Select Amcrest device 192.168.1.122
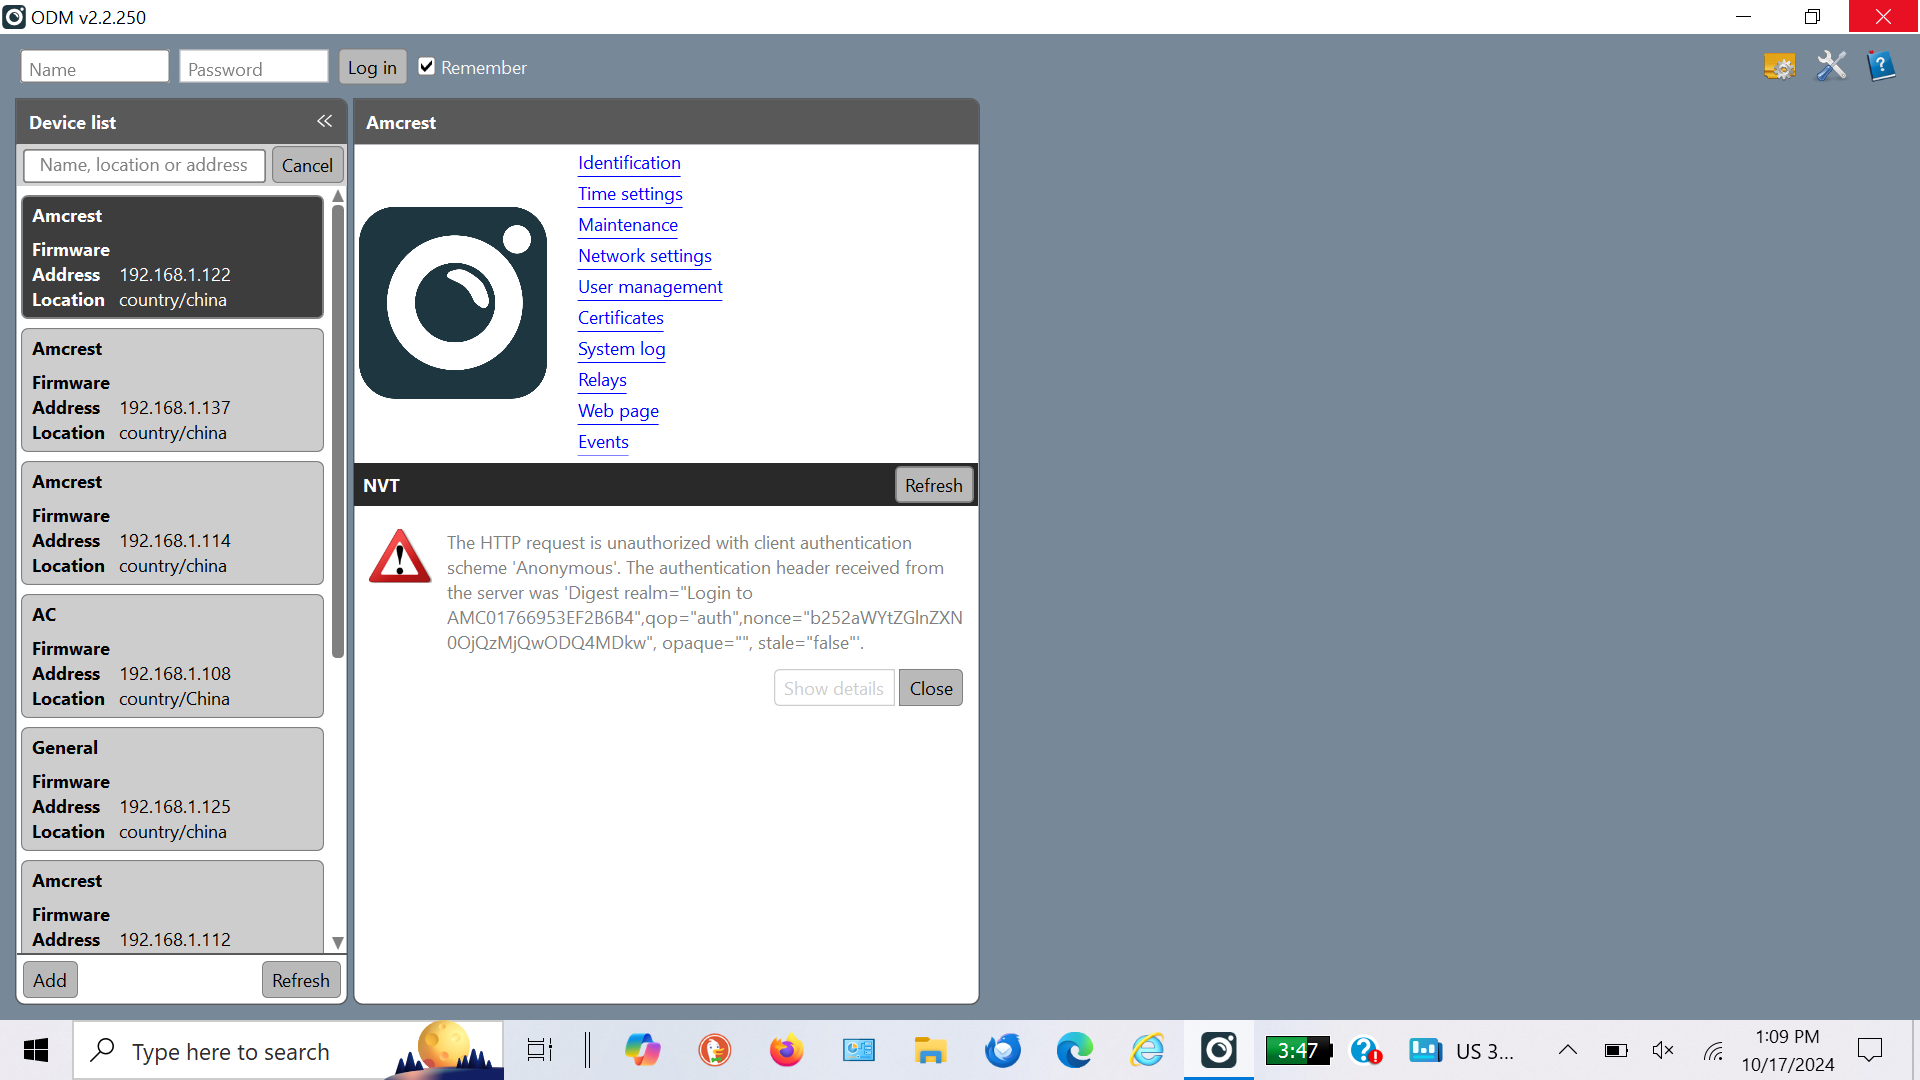 pyautogui.click(x=172, y=257)
